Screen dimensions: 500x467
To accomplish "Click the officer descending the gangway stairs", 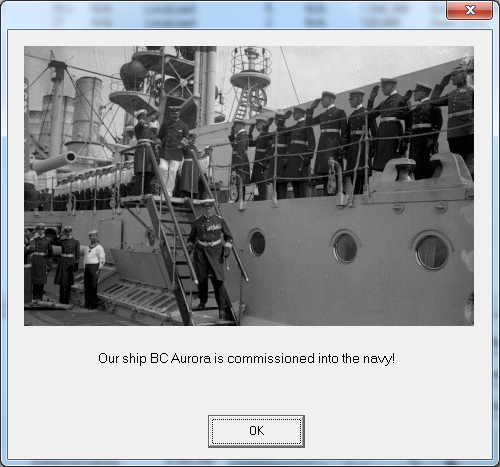I will (x=210, y=256).
